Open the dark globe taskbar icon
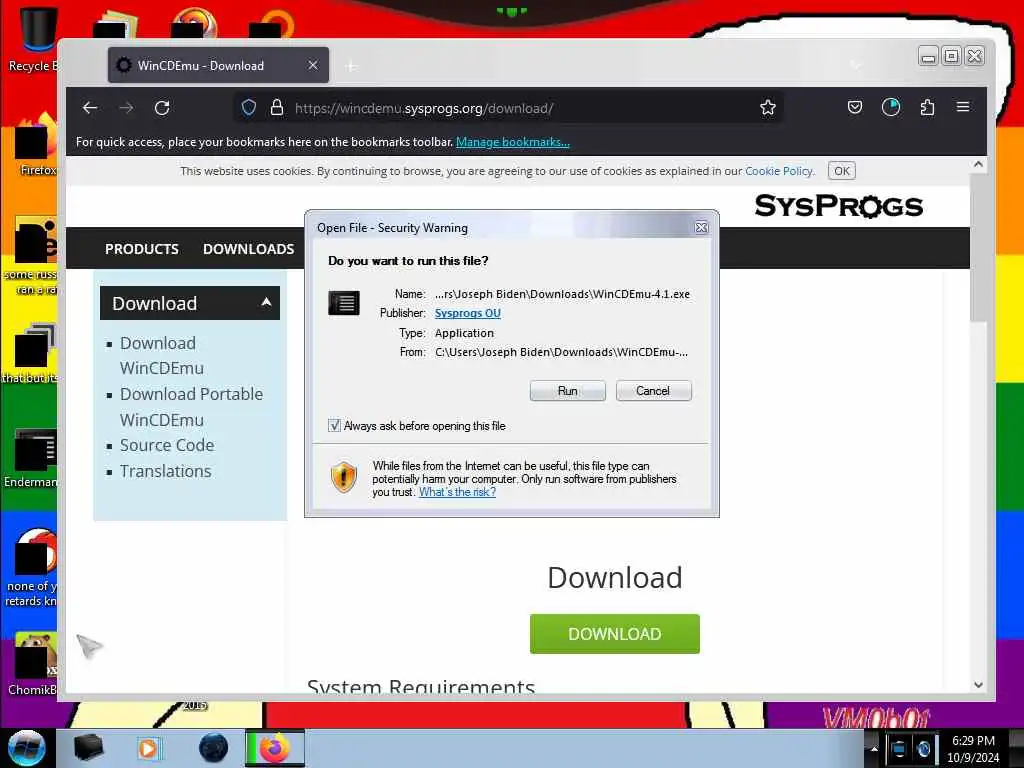 point(213,748)
